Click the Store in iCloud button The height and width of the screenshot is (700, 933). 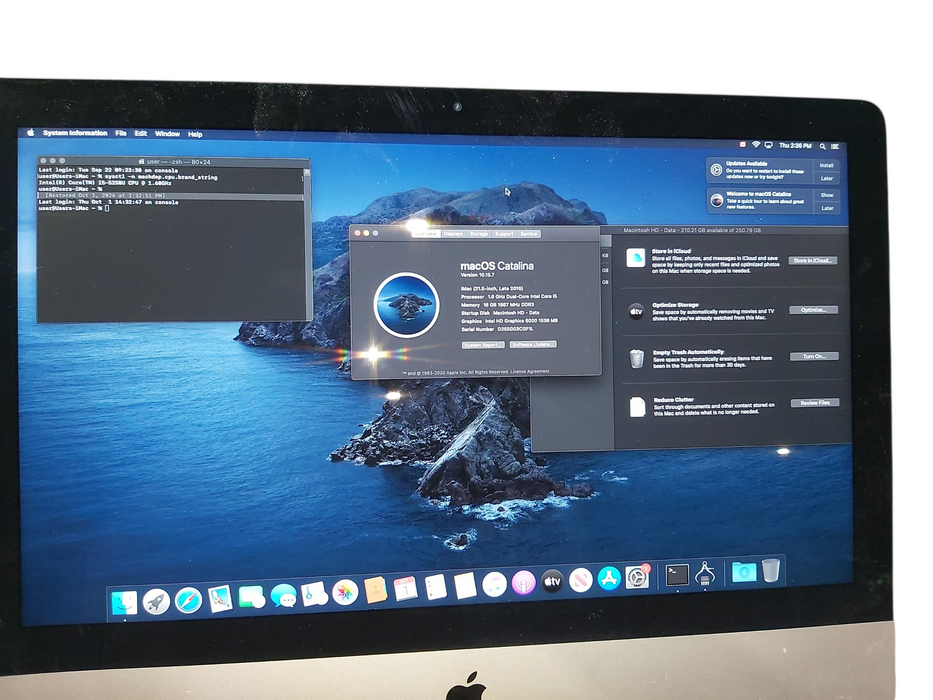pos(813,261)
